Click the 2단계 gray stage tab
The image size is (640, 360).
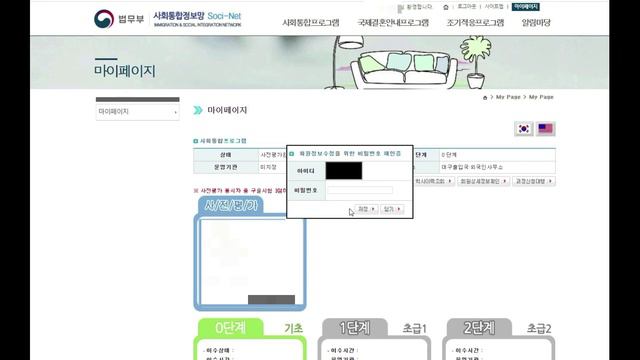pyautogui.click(x=479, y=328)
